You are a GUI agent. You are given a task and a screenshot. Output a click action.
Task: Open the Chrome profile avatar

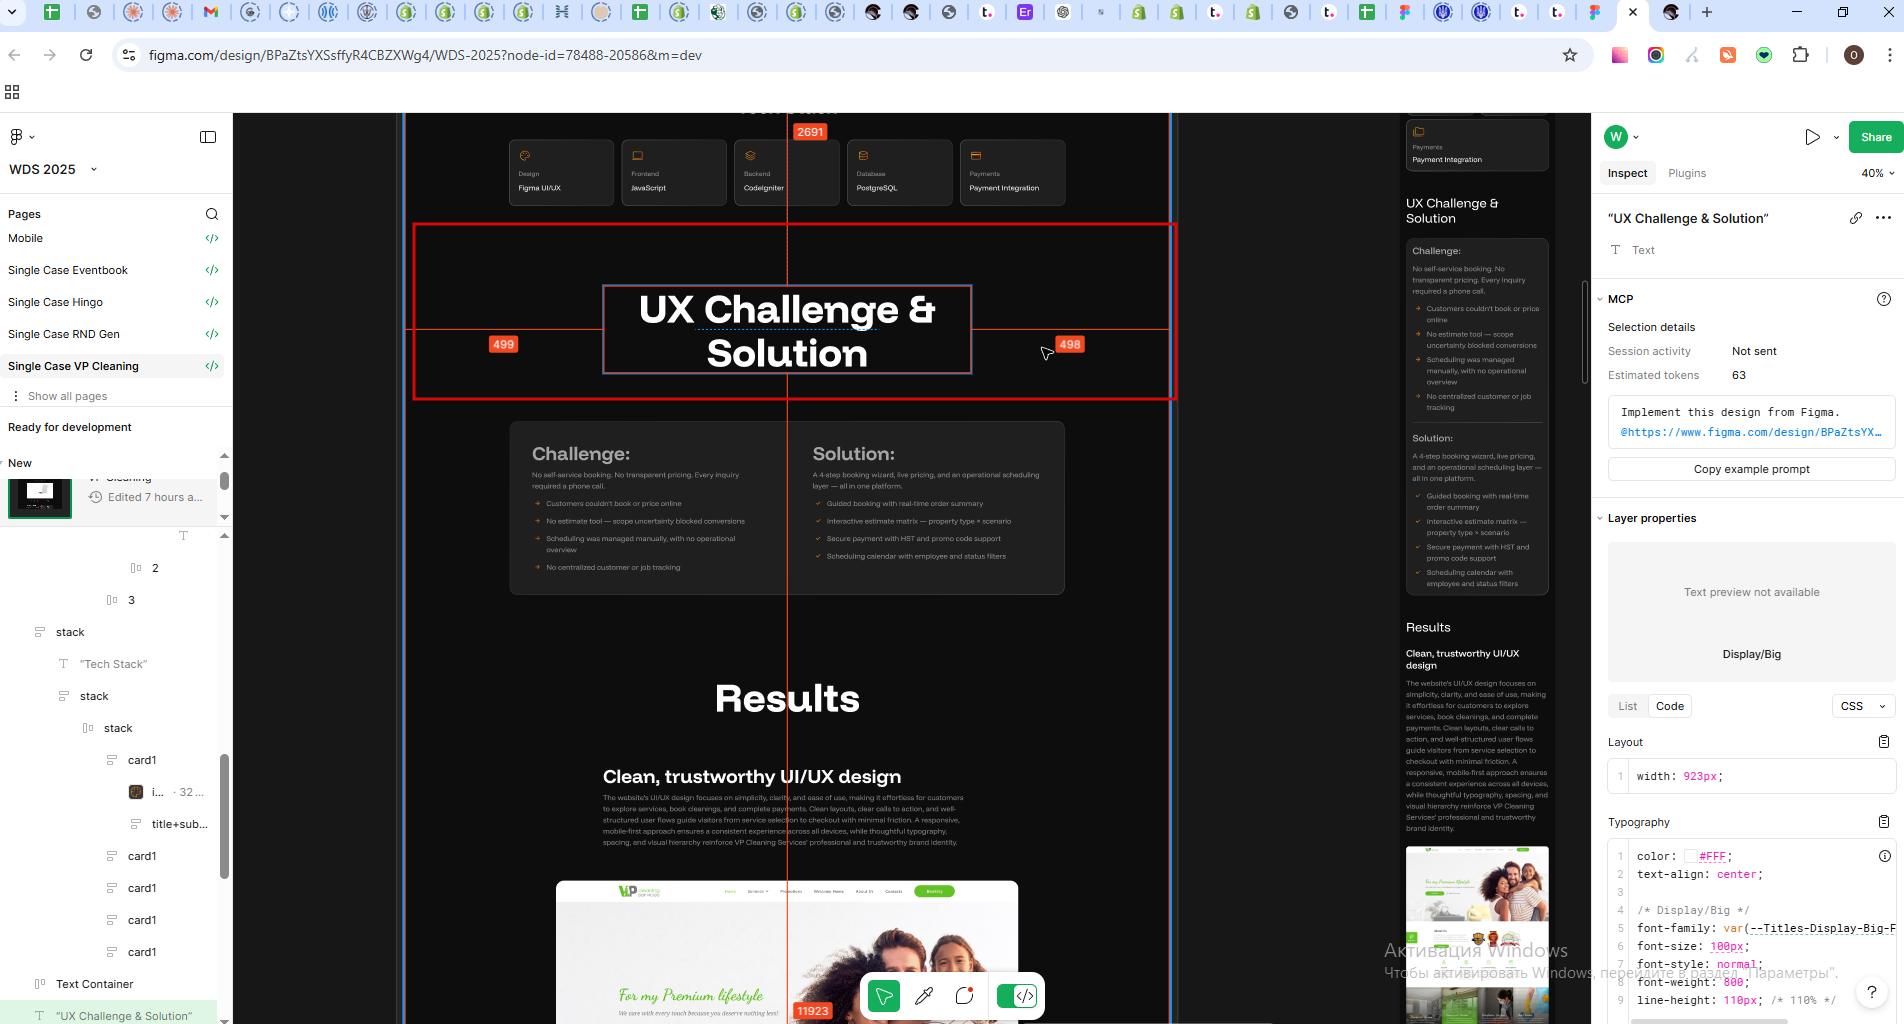coord(1853,55)
